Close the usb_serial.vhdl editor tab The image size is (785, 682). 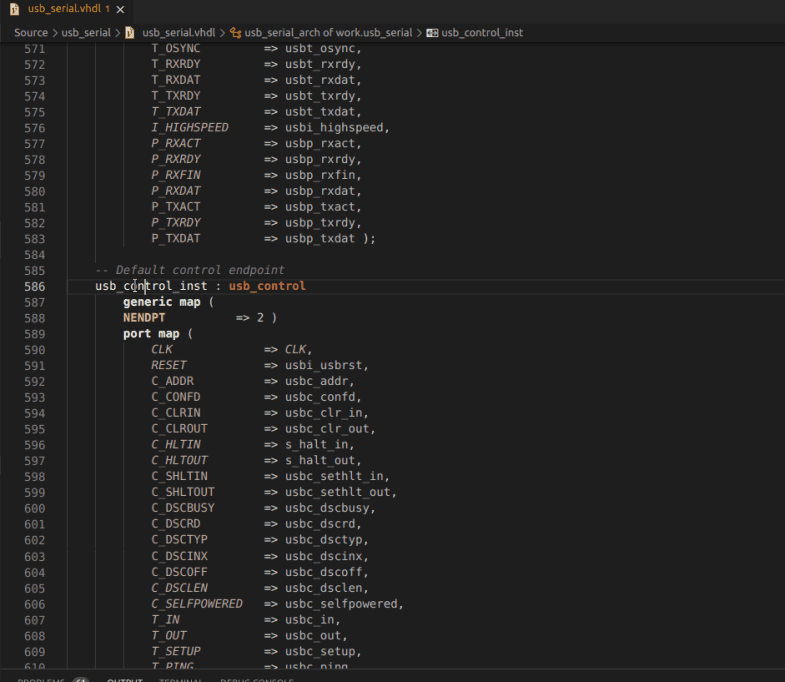[x=121, y=9]
